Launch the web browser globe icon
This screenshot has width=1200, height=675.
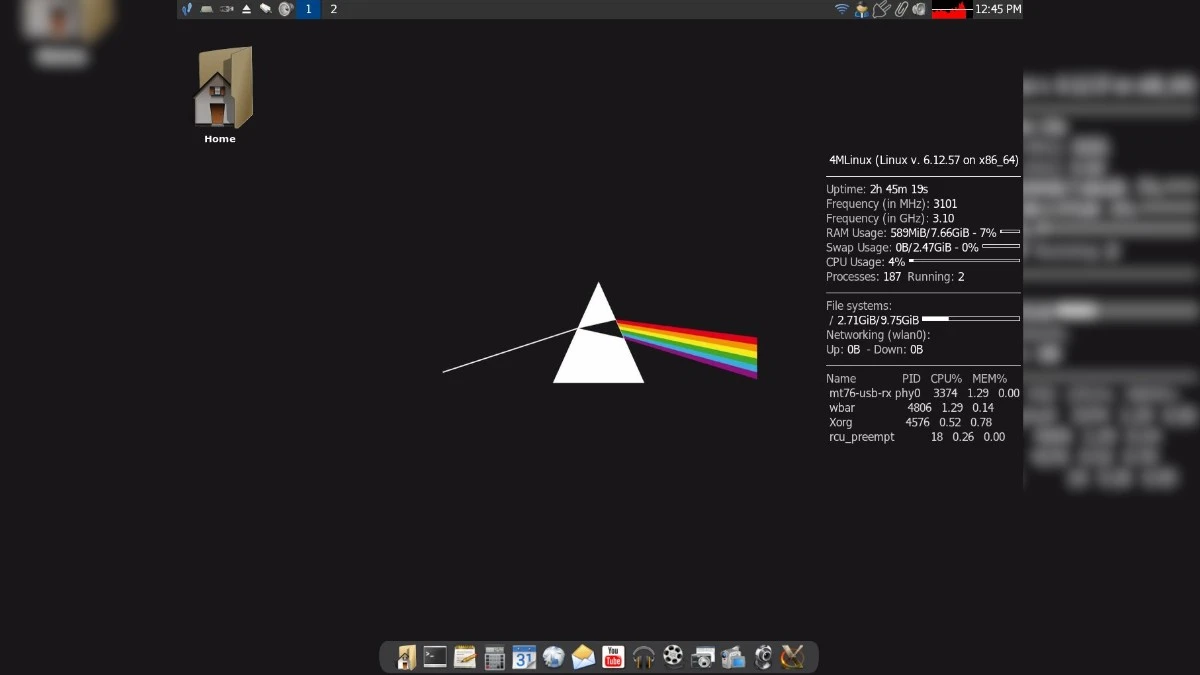coord(554,657)
